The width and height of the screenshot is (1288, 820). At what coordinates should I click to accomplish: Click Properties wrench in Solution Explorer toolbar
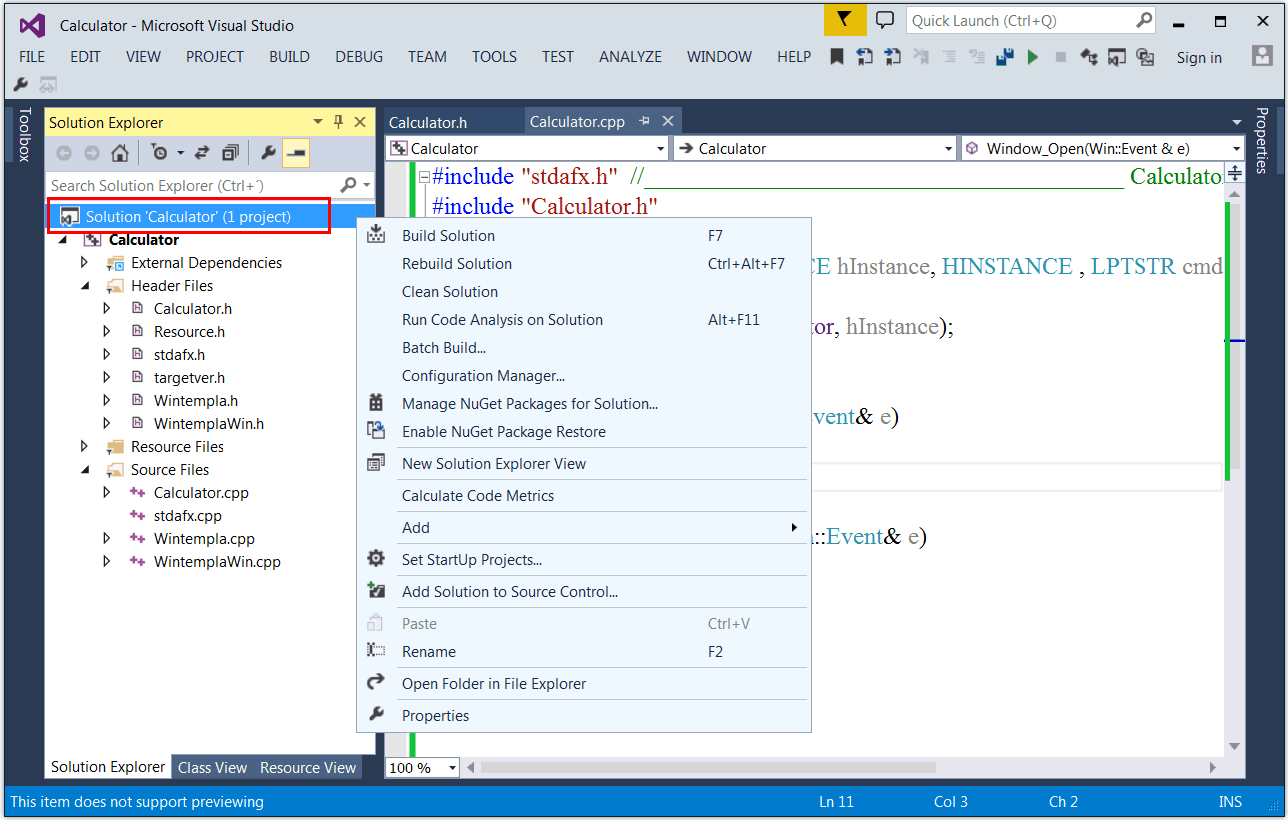tap(268, 153)
